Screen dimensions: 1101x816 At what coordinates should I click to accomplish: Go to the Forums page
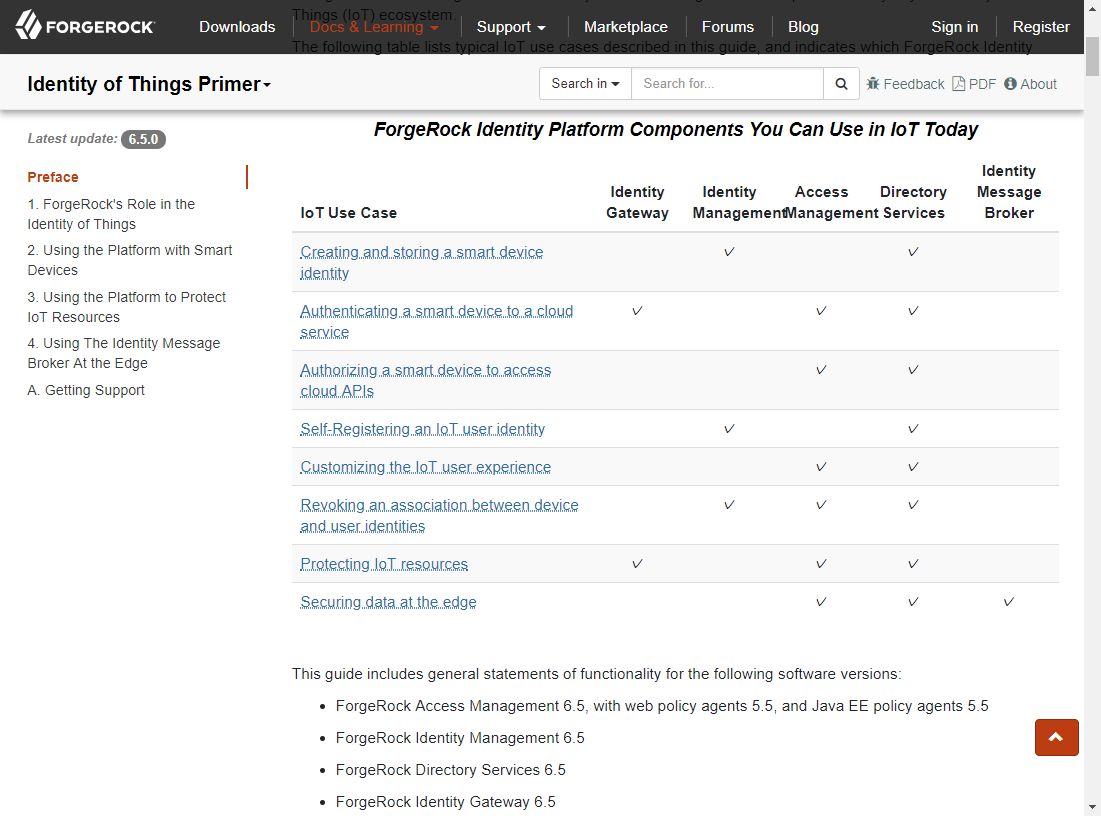728,27
